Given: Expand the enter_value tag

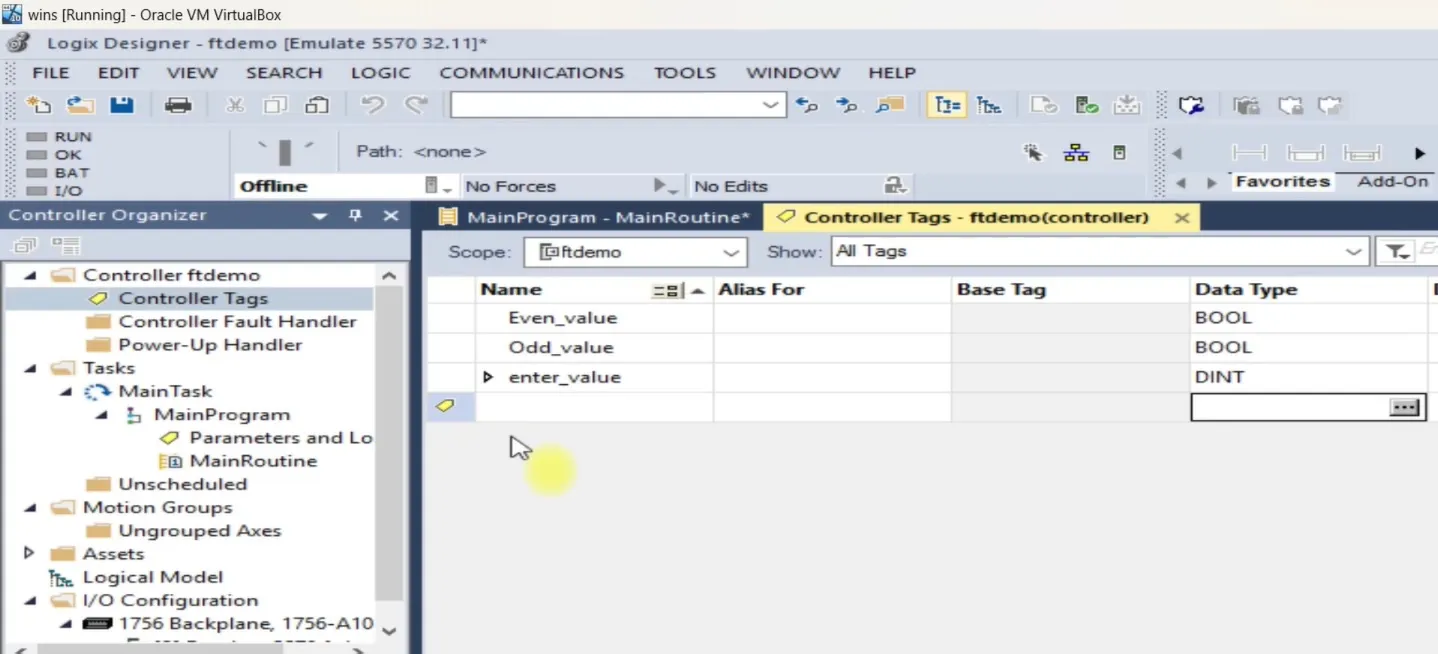Looking at the screenshot, I should pos(488,377).
